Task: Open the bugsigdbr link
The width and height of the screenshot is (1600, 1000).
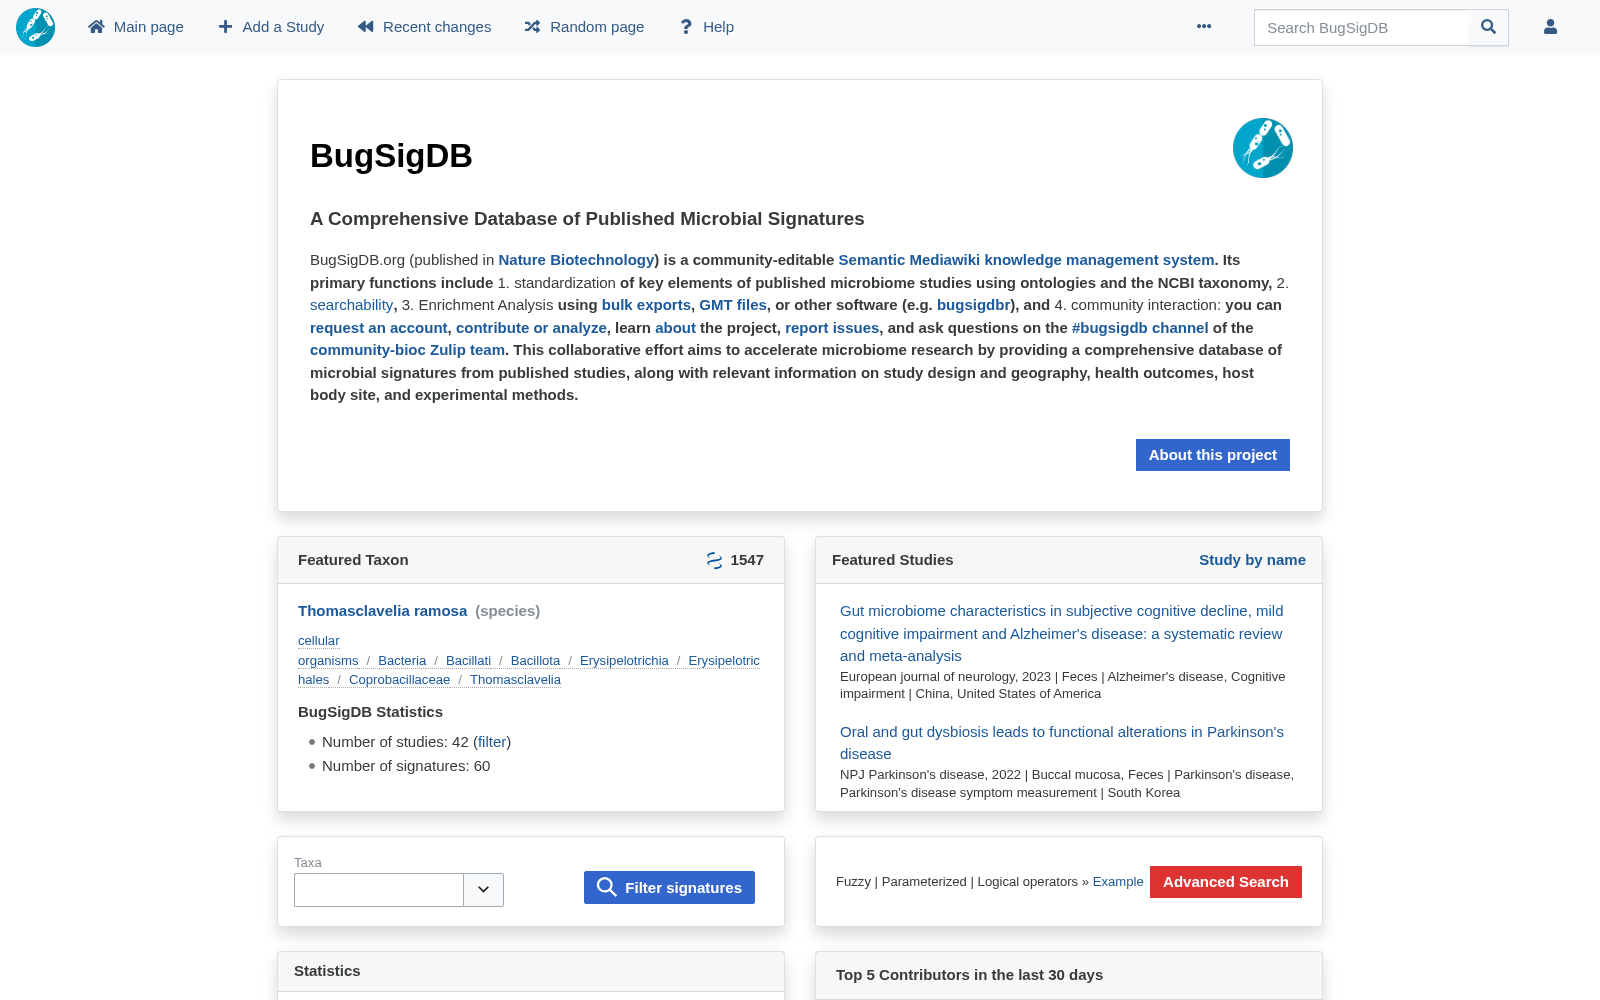Action: (x=973, y=305)
